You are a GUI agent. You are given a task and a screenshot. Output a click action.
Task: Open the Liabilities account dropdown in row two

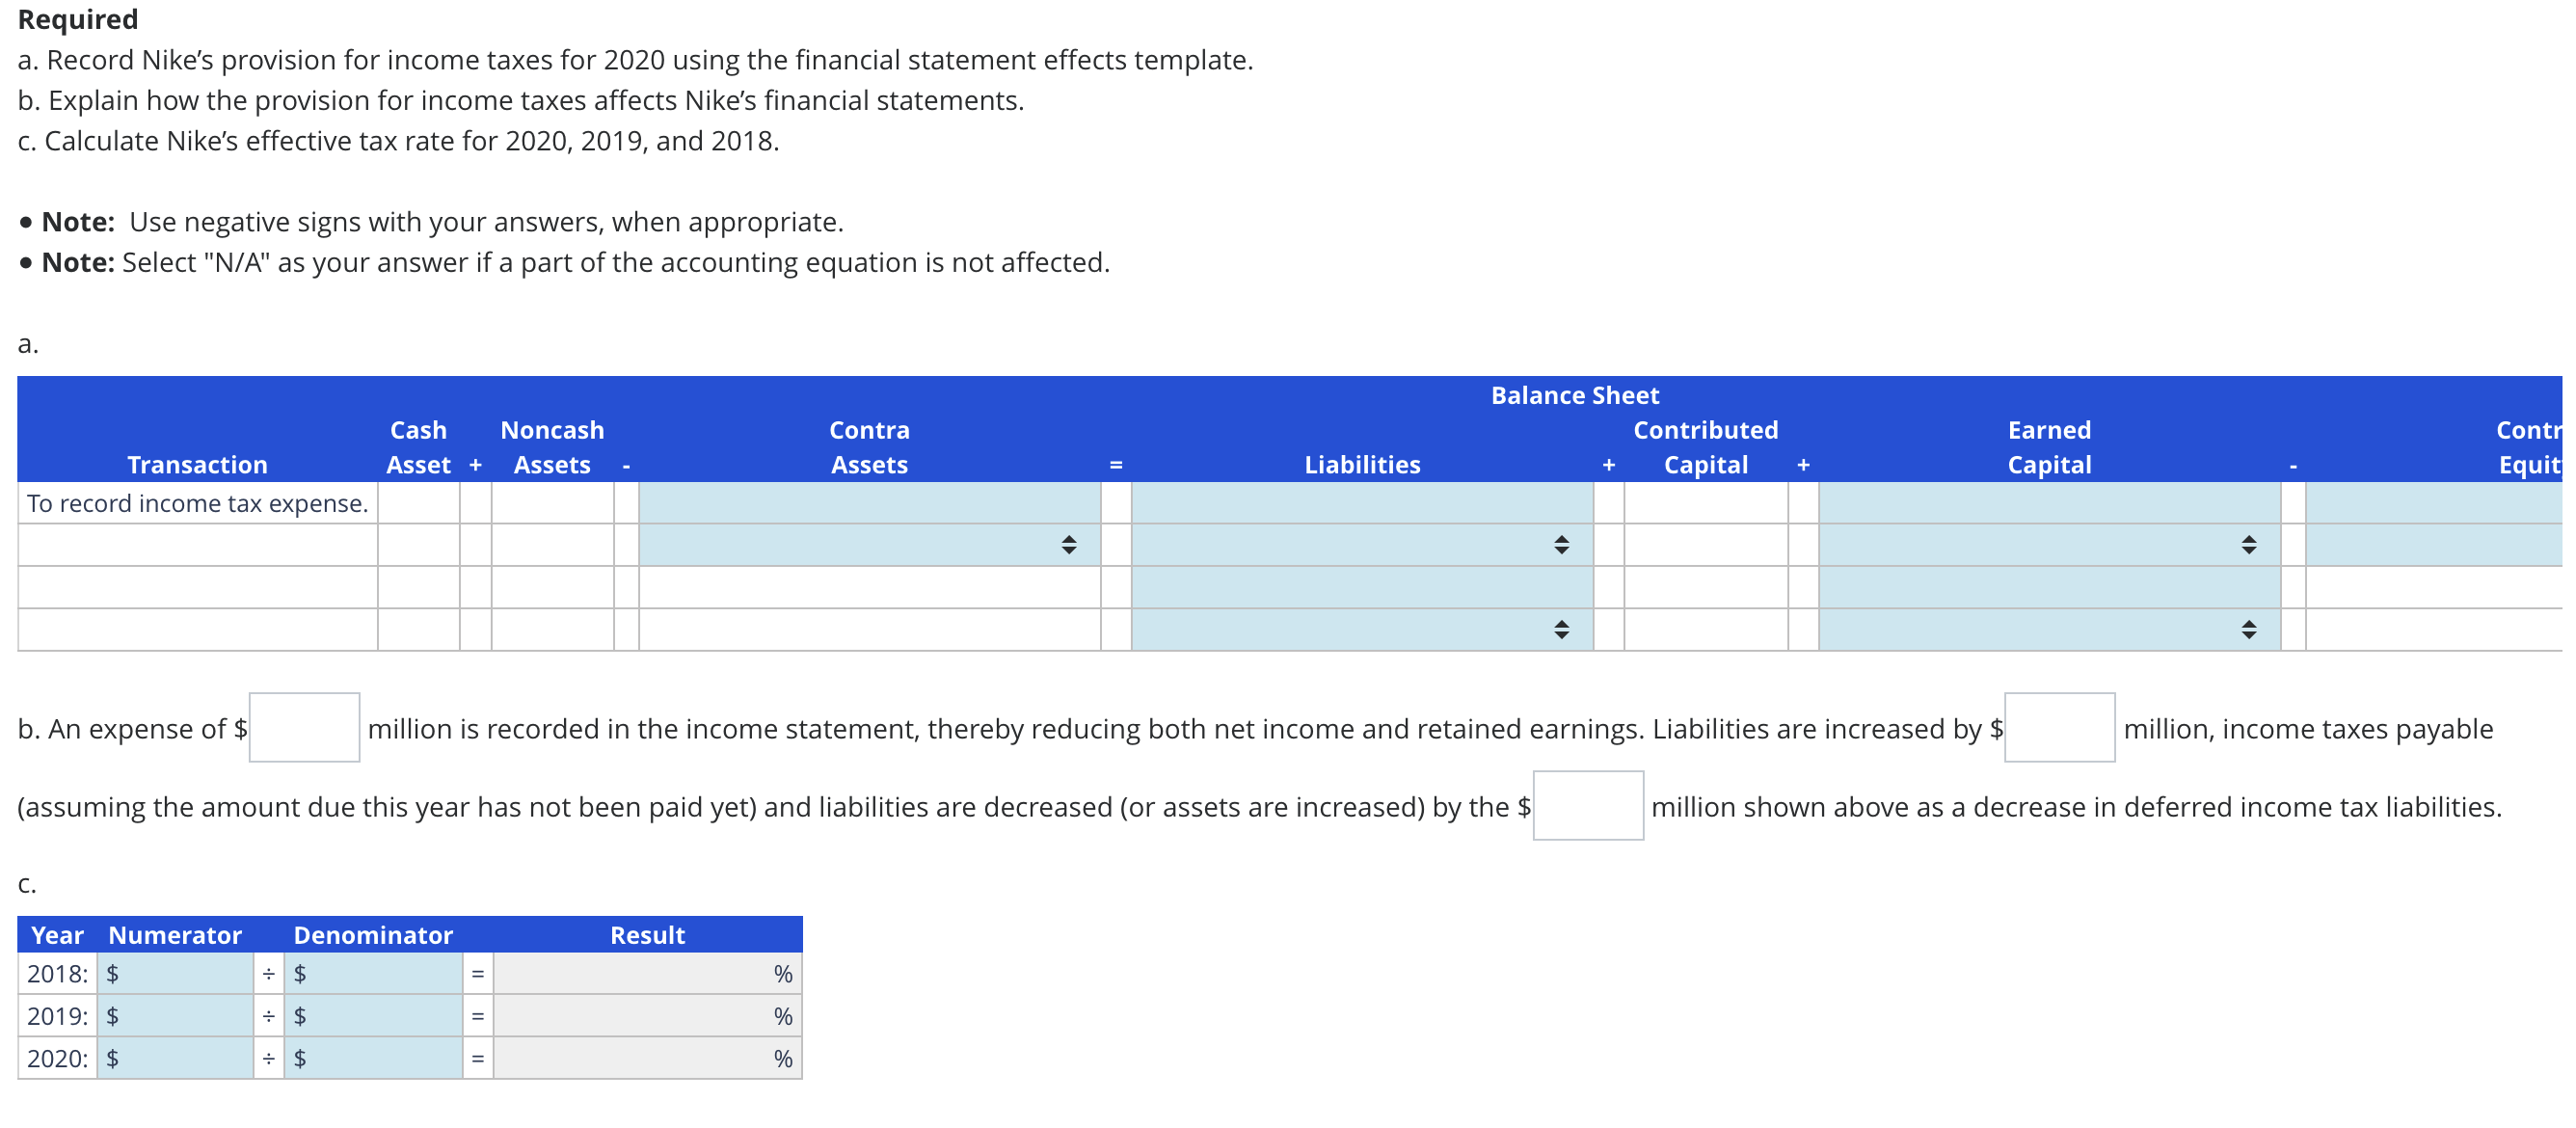coord(1560,544)
